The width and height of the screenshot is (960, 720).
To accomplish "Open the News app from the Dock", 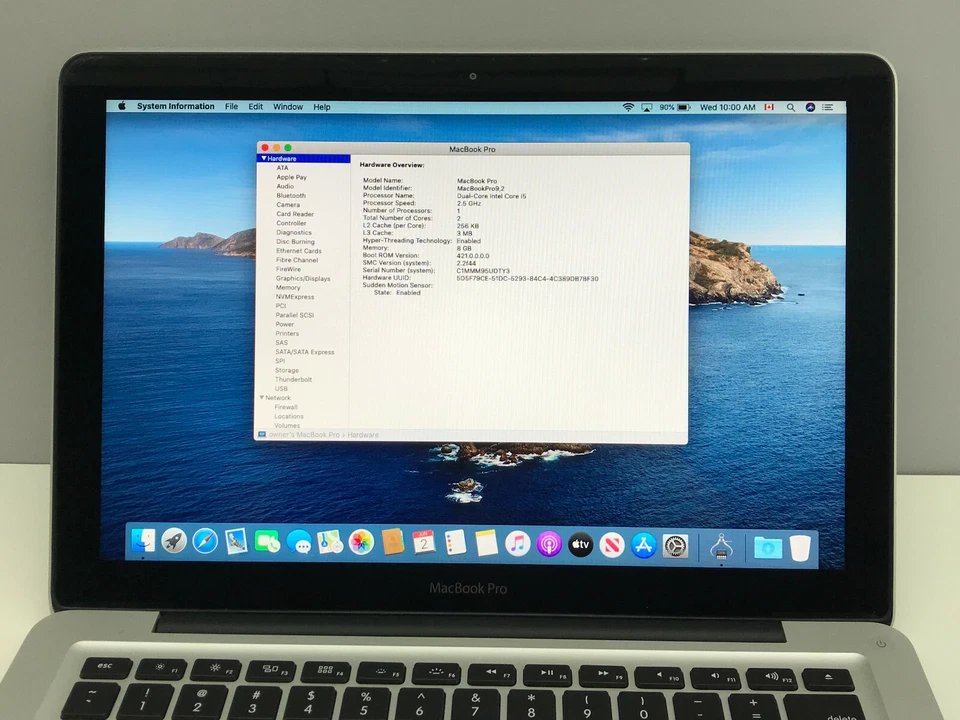I will click(x=612, y=545).
